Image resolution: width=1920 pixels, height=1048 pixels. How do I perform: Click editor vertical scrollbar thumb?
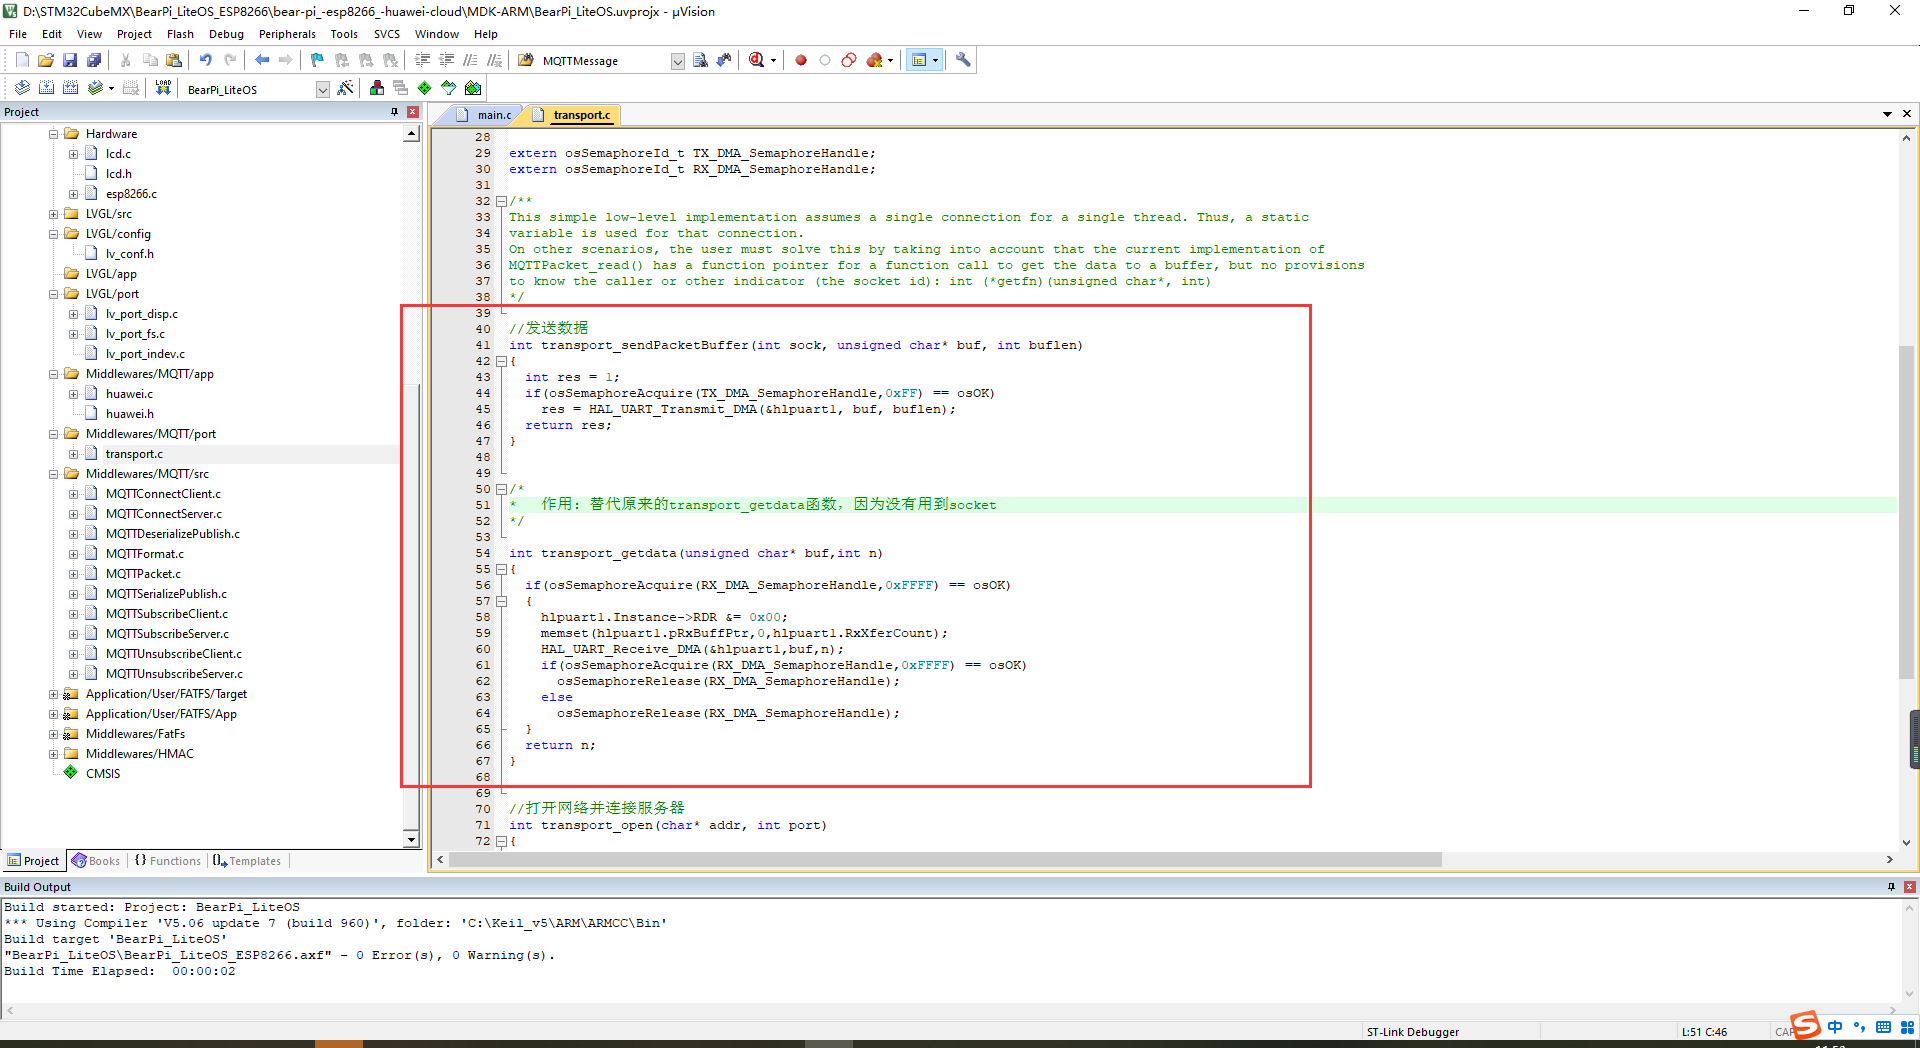[x=1906, y=513]
